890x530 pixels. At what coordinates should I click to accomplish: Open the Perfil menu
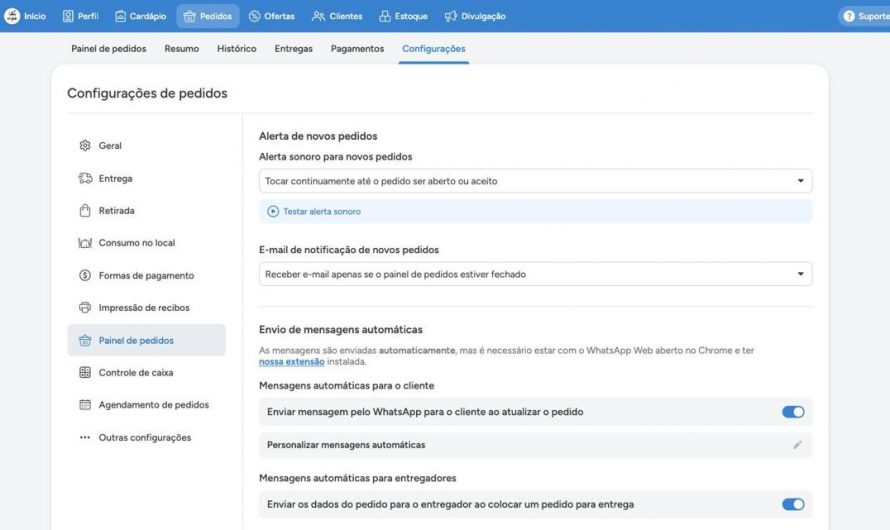point(80,16)
